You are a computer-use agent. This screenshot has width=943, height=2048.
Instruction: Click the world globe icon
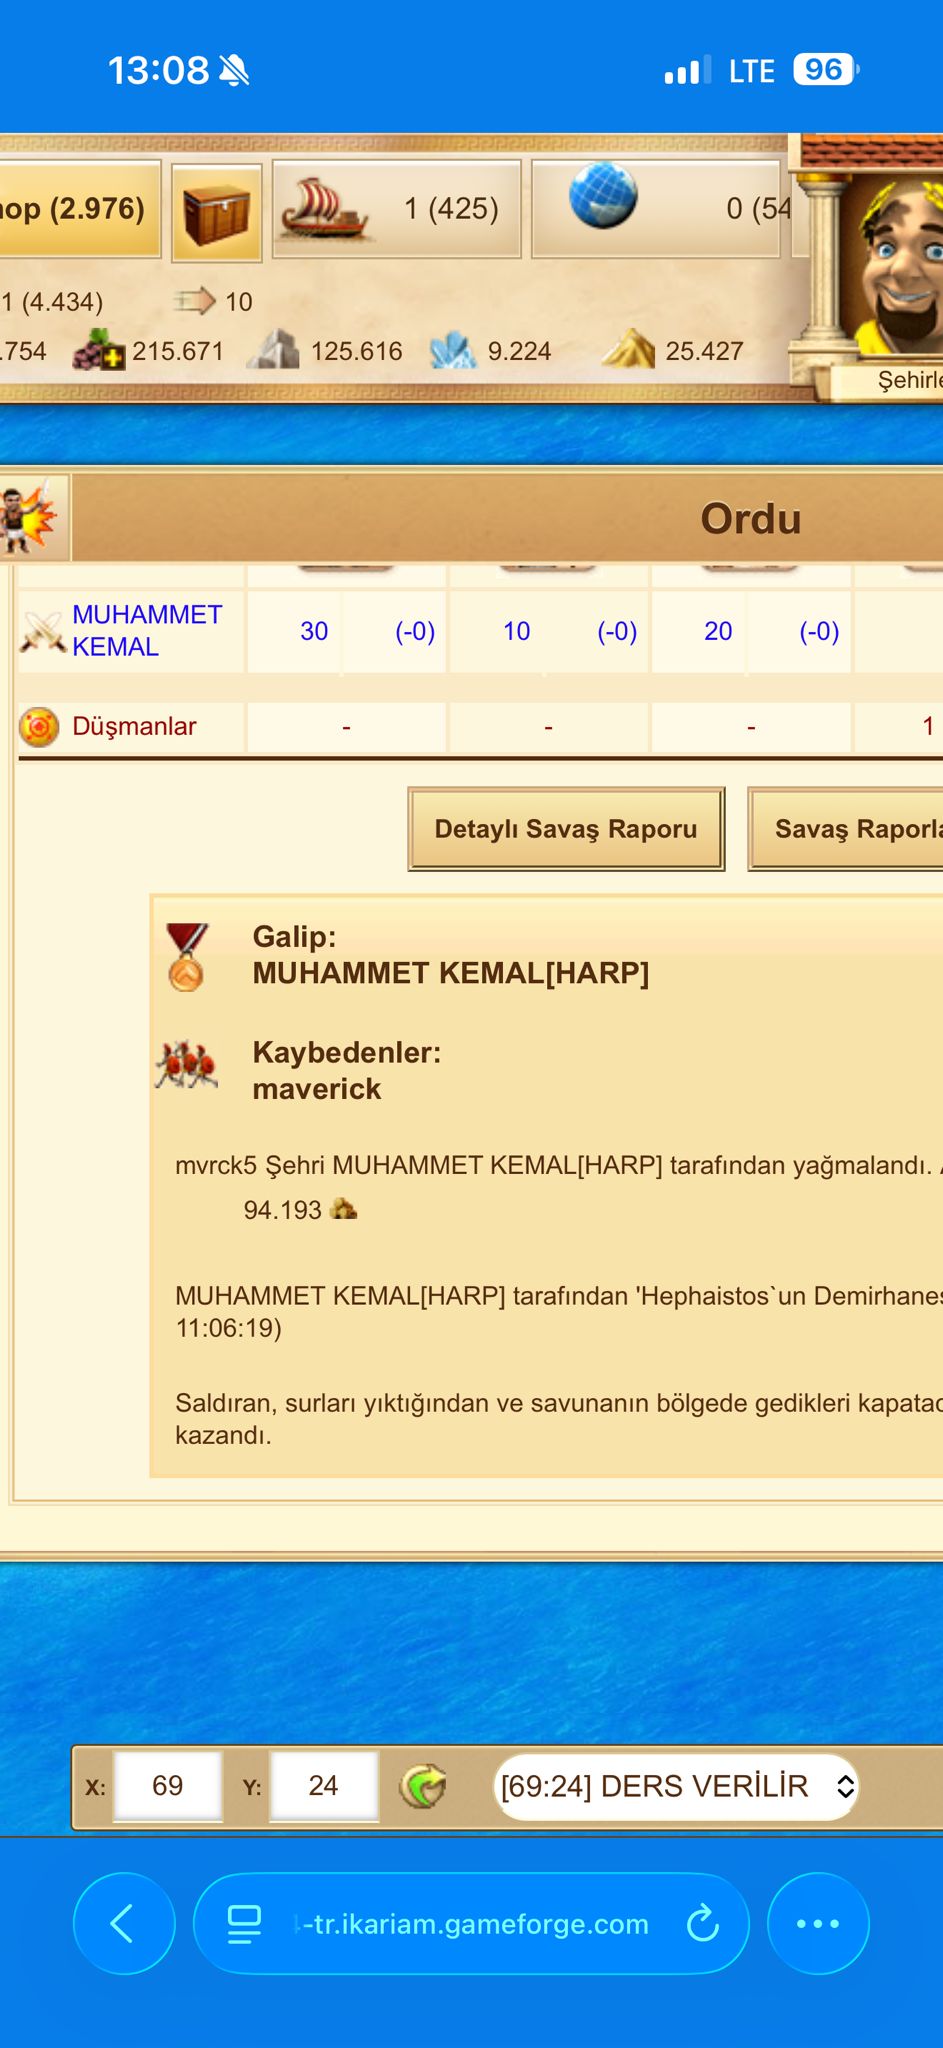pyautogui.click(x=603, y=195)
